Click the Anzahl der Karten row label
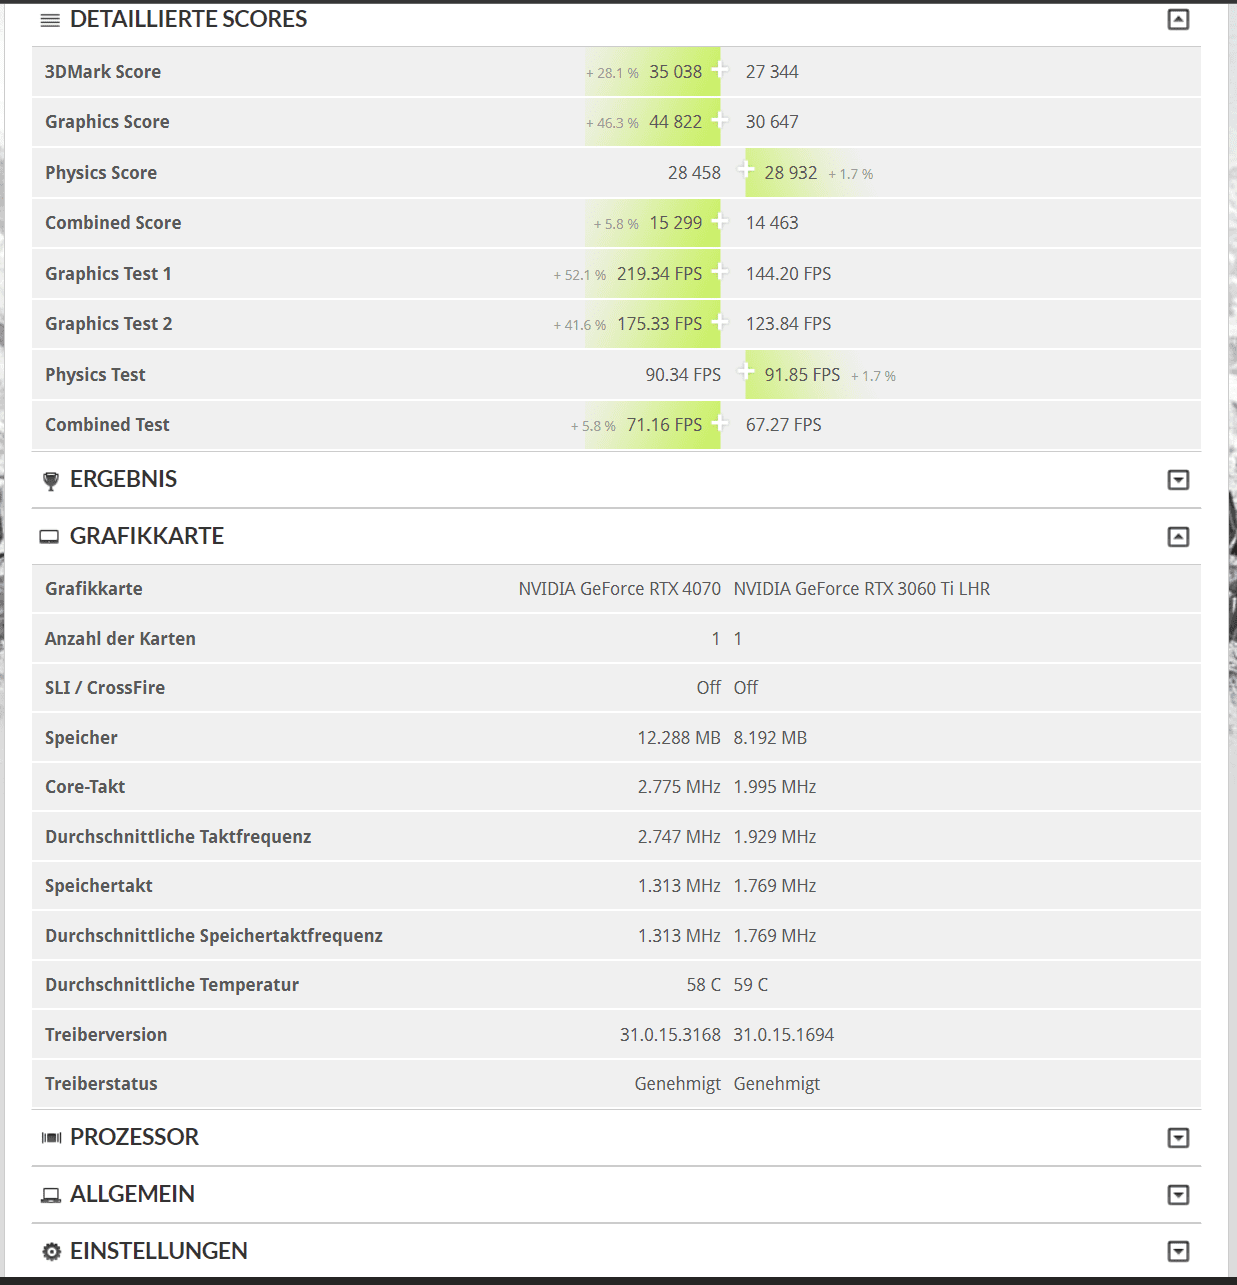This screenshot has width=1237, height=1285. coord(120,639)
